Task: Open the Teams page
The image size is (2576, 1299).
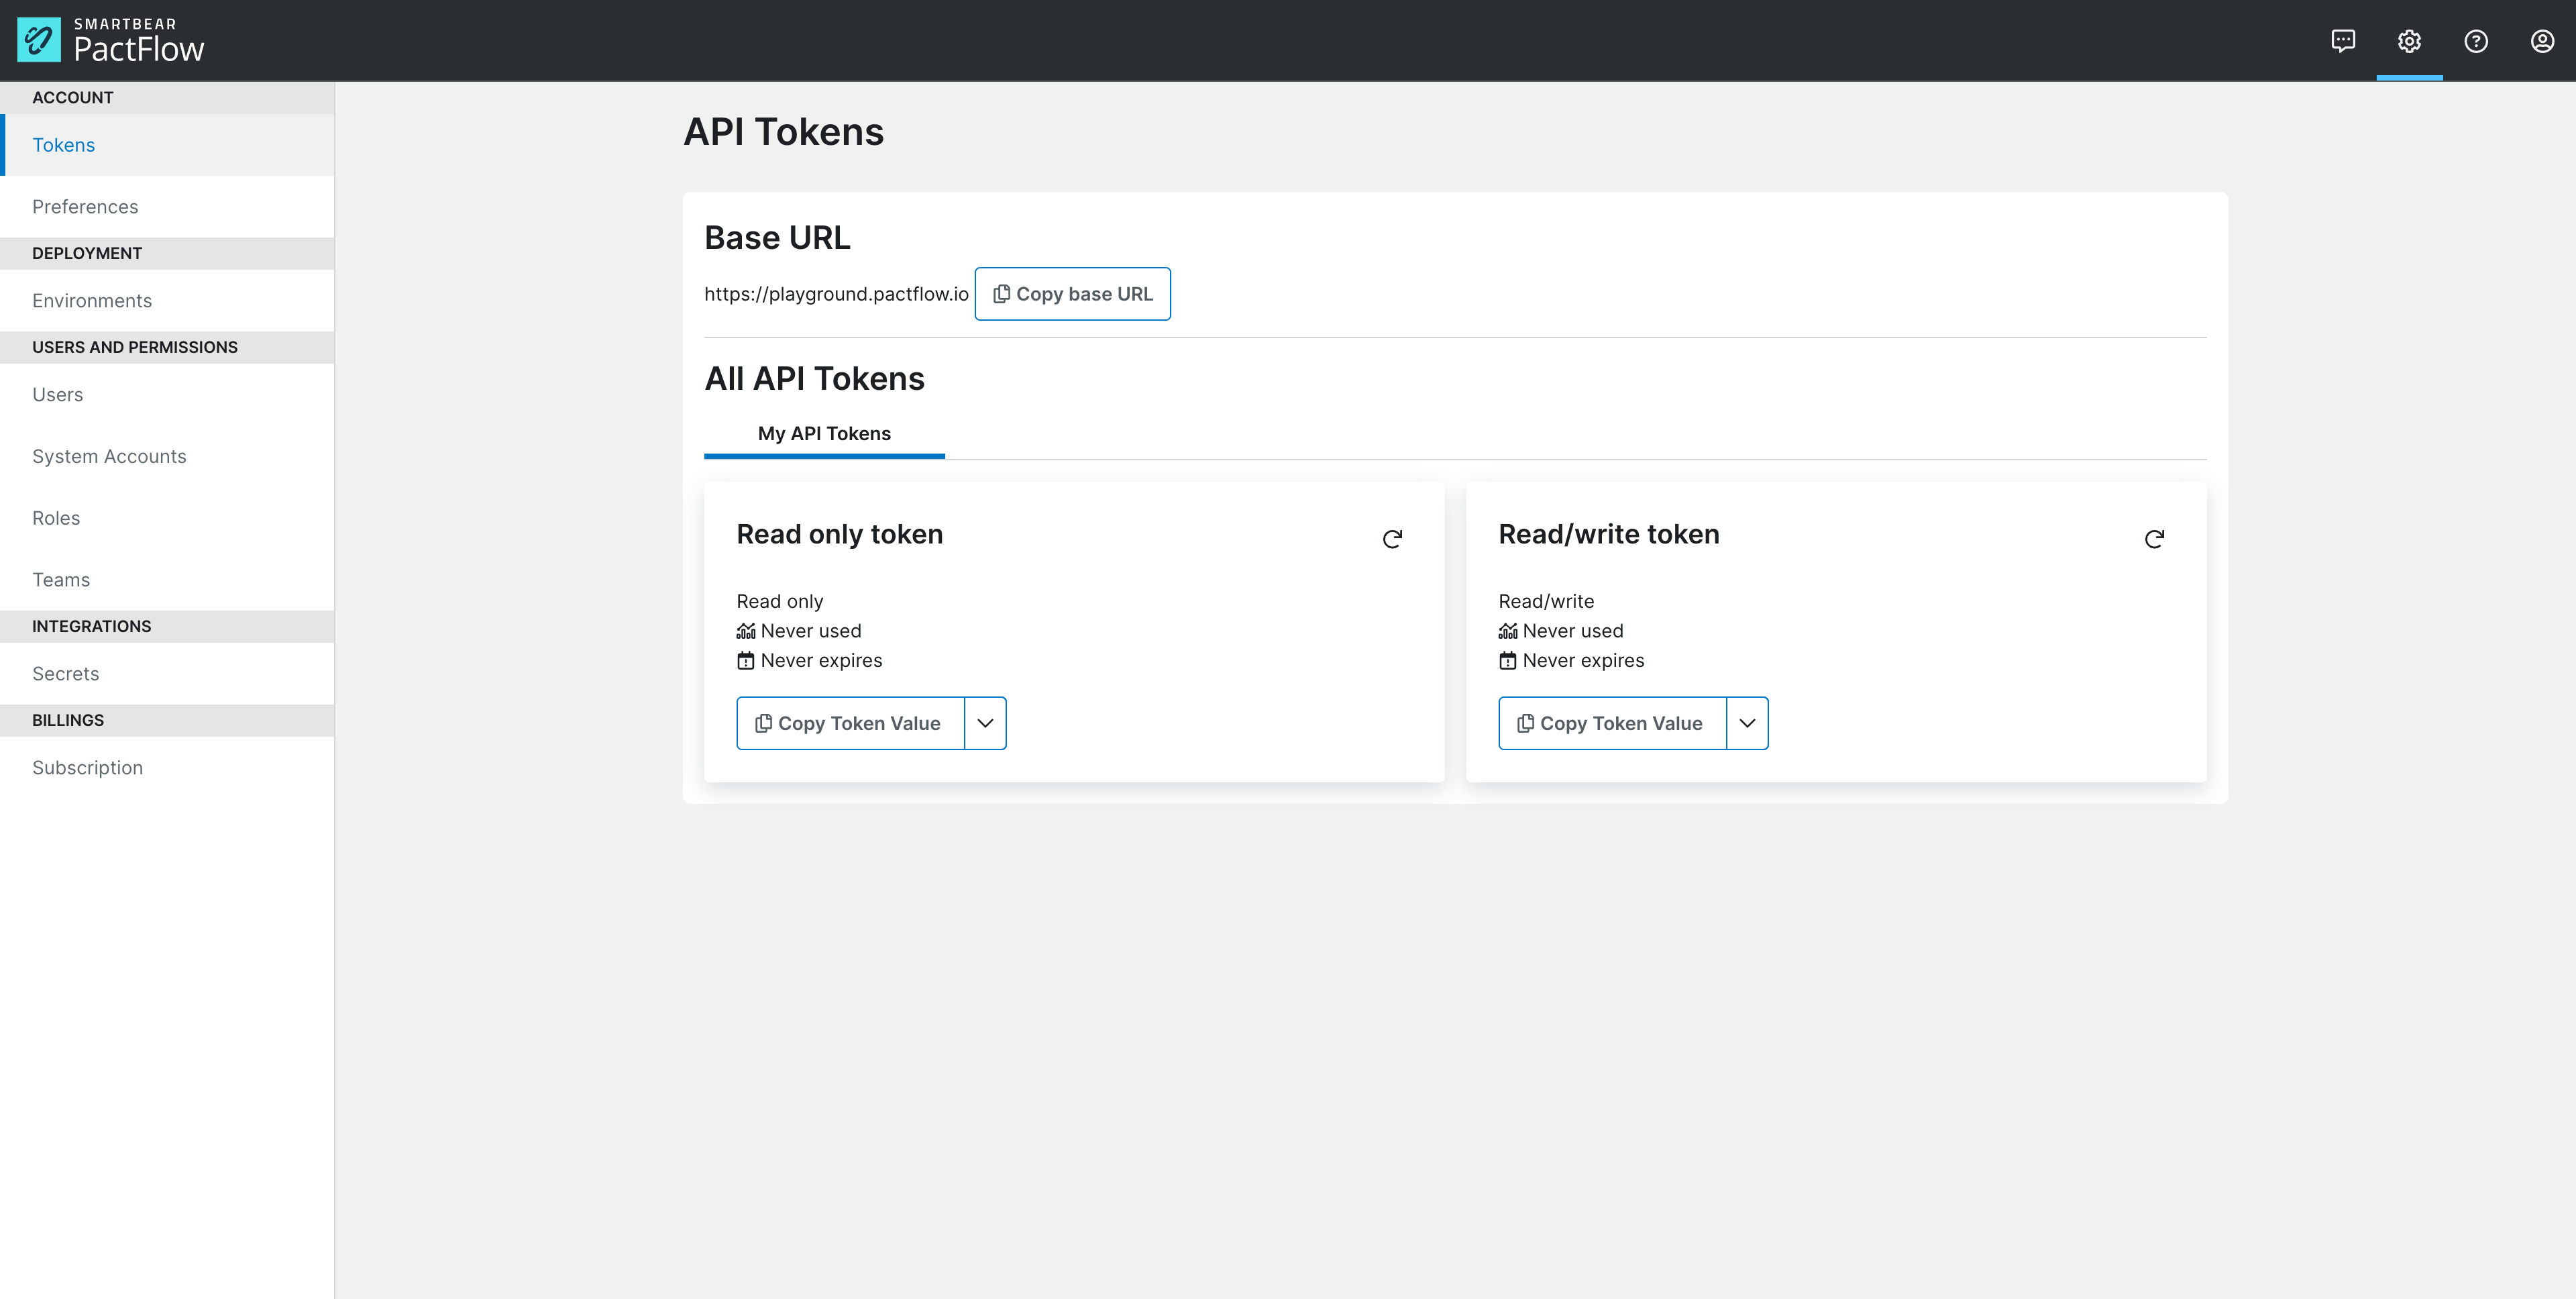Action: click(x=61, y=580)
